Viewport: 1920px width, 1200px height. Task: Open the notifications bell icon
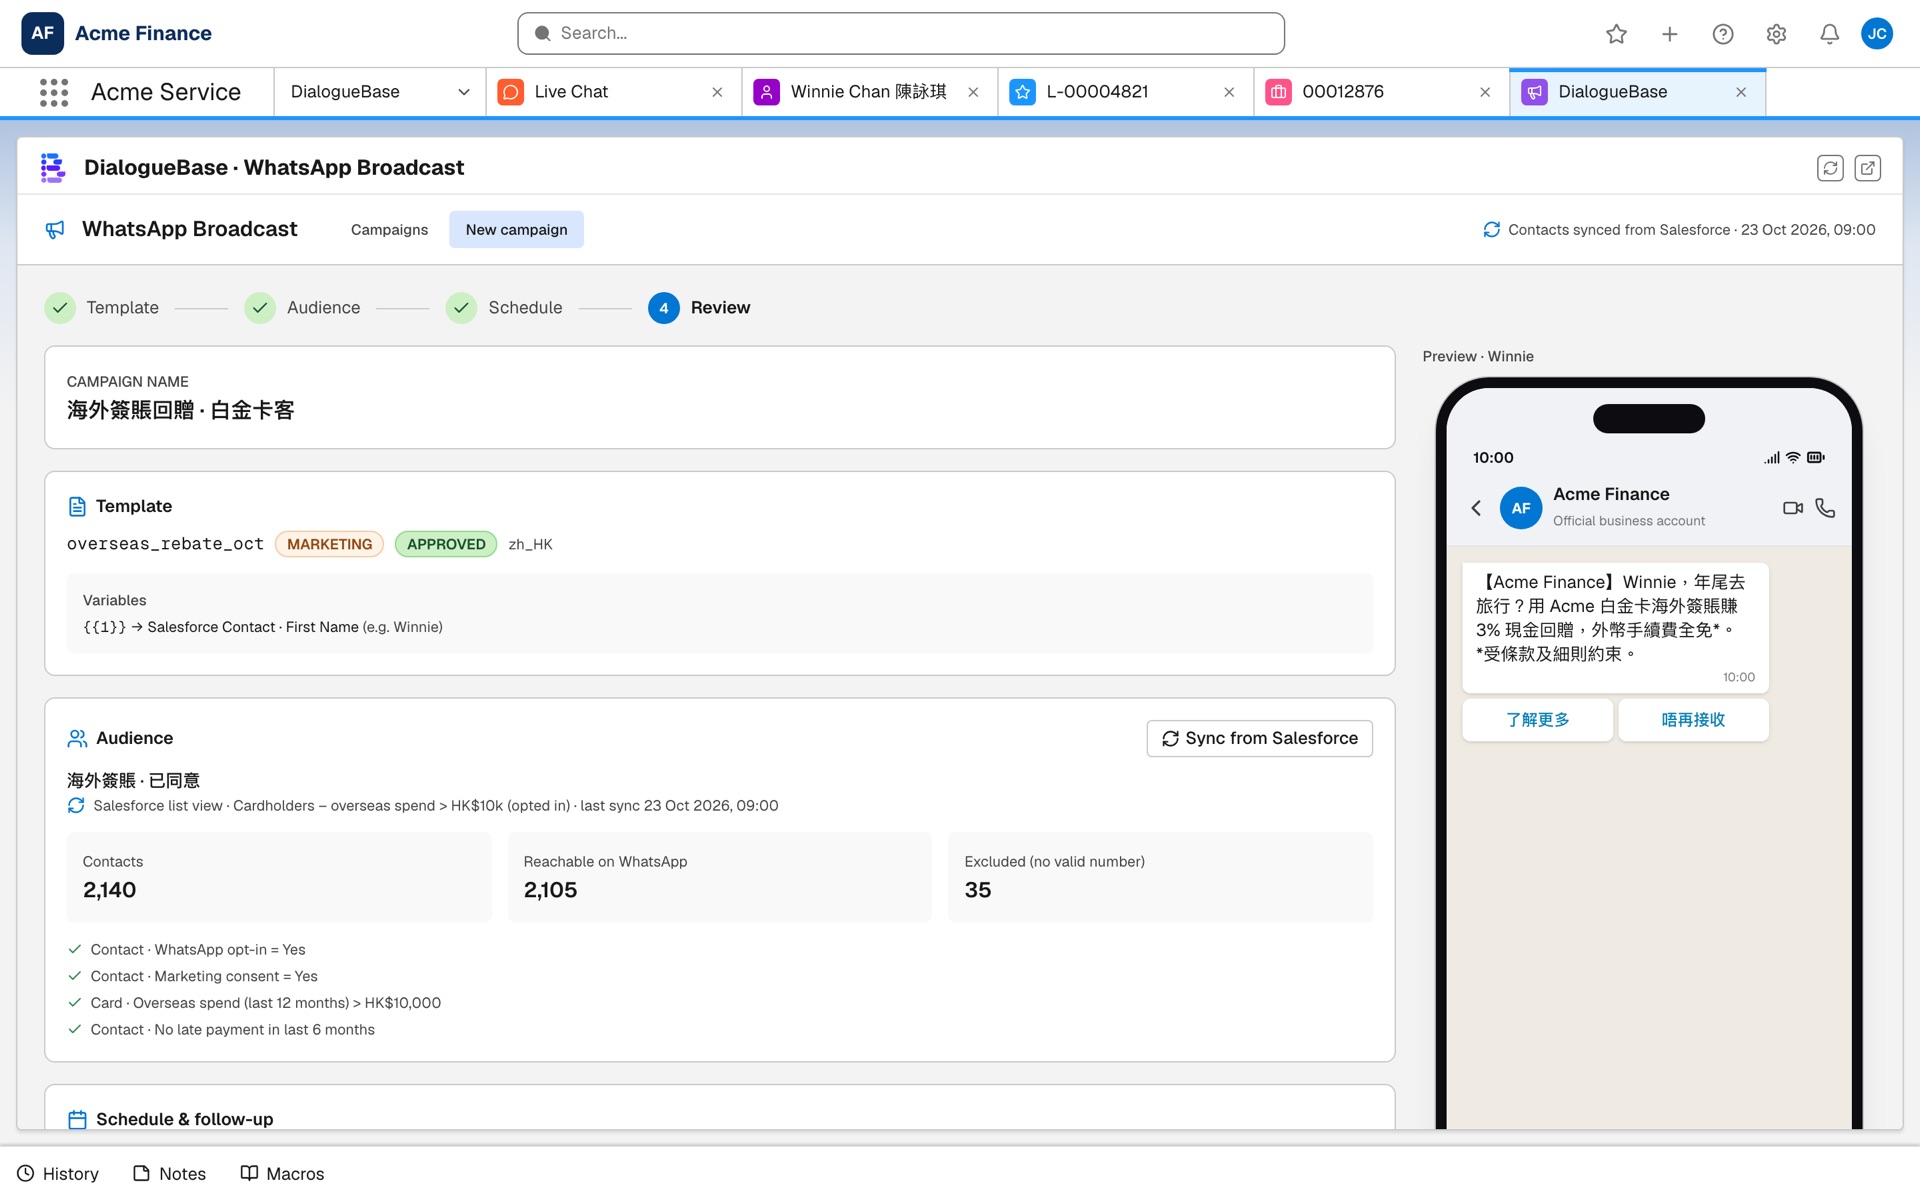(x=1829, y=34)
